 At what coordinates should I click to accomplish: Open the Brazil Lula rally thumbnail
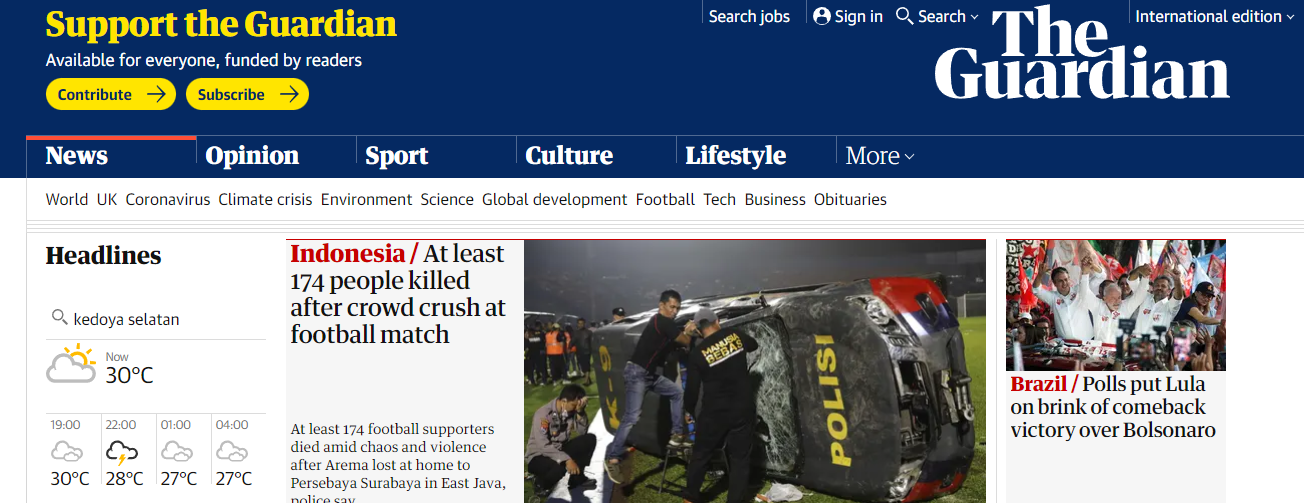click(1116, 305)
